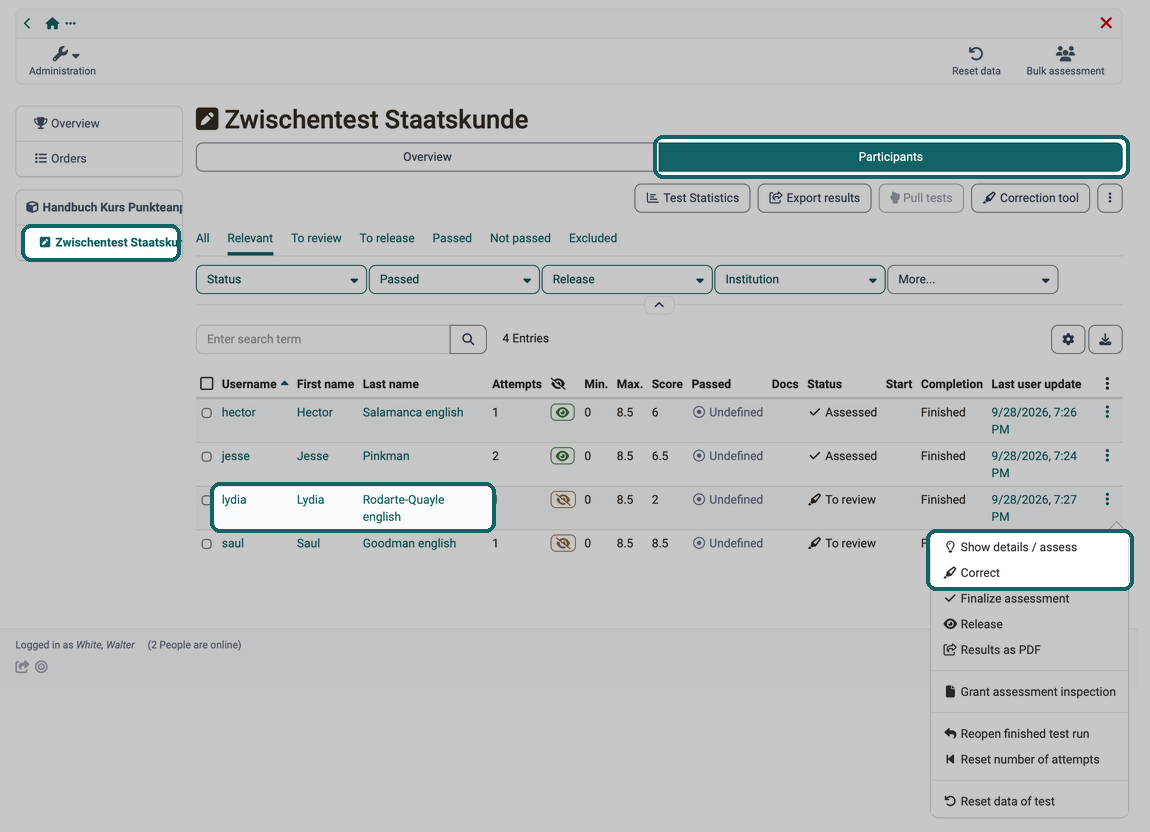Close the course with the red X
The height and width of the screenshot is (832, 1150).
(x=1106, y=23)
